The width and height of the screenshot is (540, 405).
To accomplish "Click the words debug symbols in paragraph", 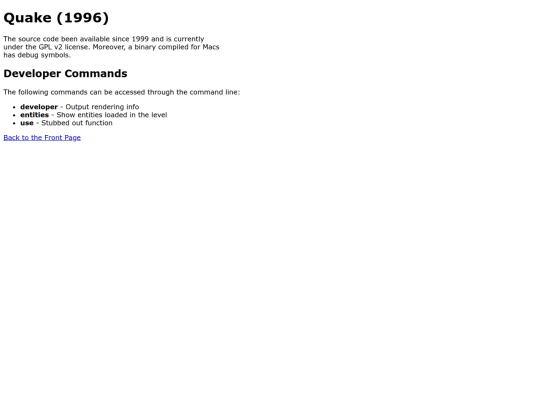I will point(44,55).
